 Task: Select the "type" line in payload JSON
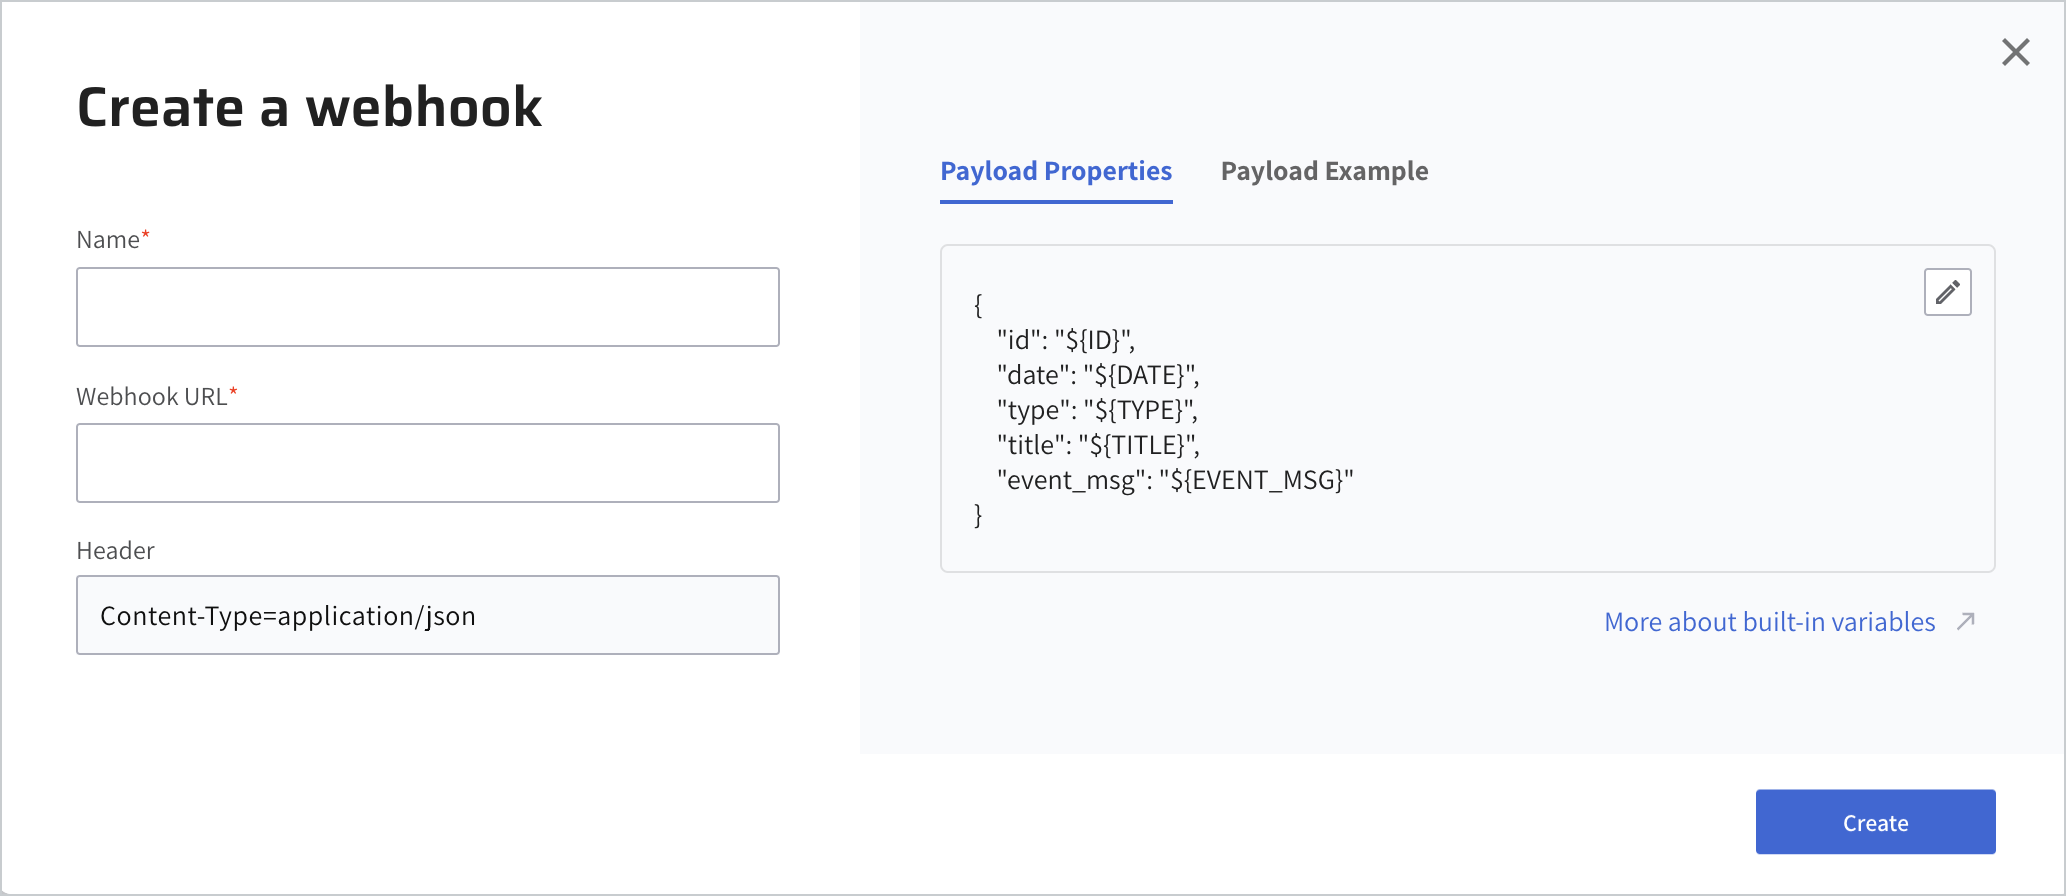coord(1097,410)
